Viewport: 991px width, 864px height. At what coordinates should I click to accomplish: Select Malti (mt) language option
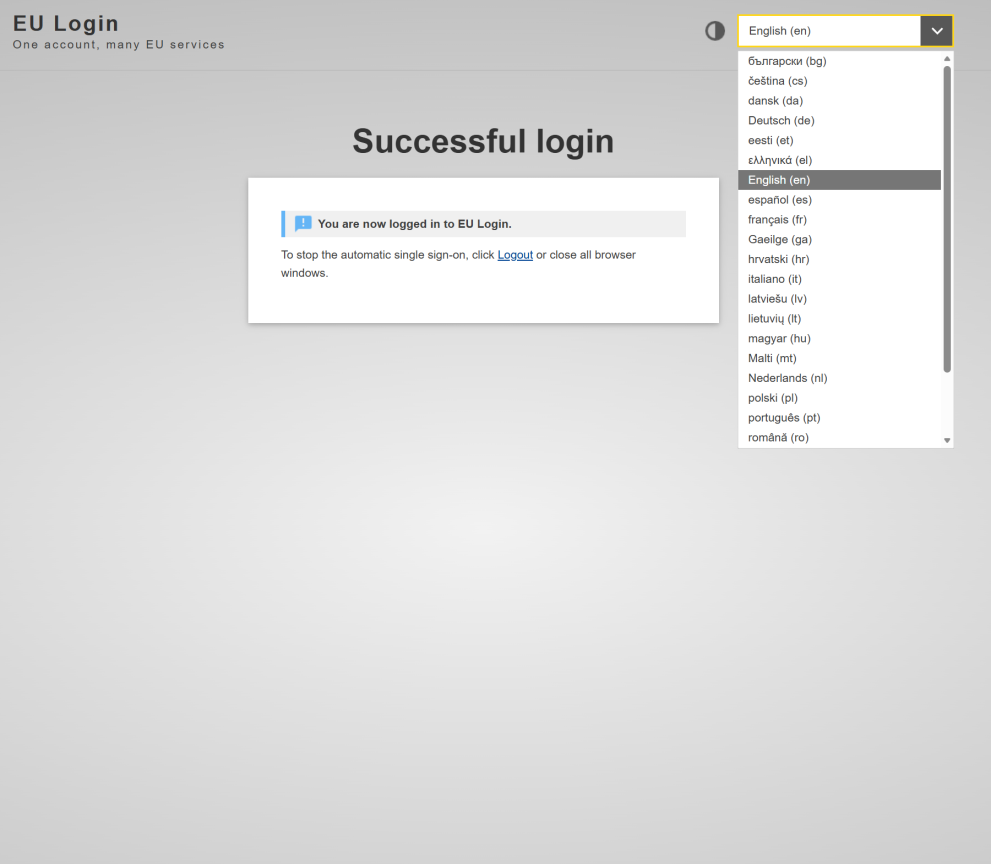[771, 358]
